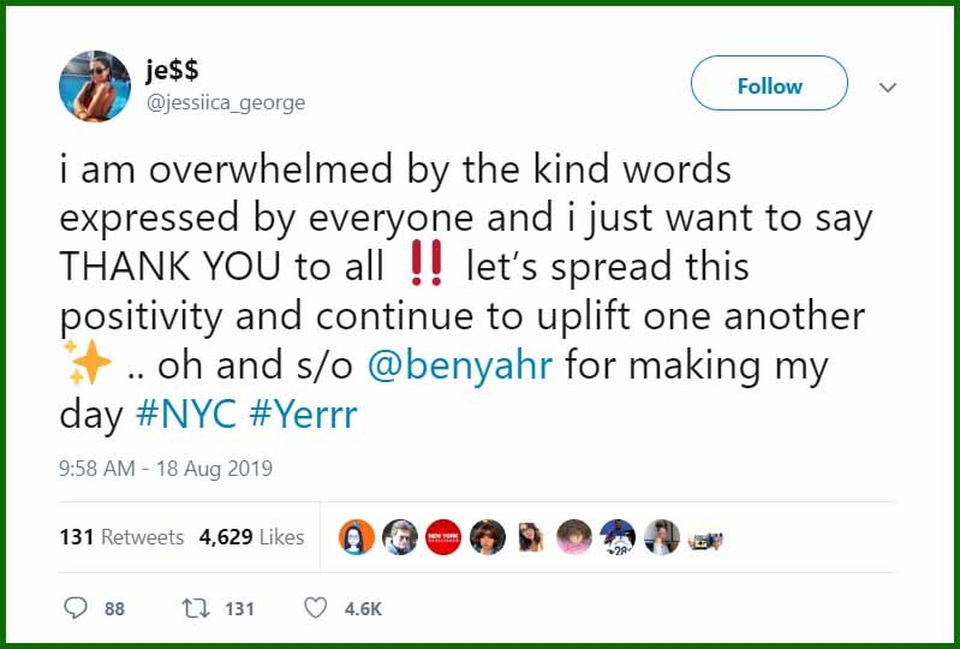
Task: Open the #Yerrr hashtag
Action: pyautogui.click(x=303, y=415)
